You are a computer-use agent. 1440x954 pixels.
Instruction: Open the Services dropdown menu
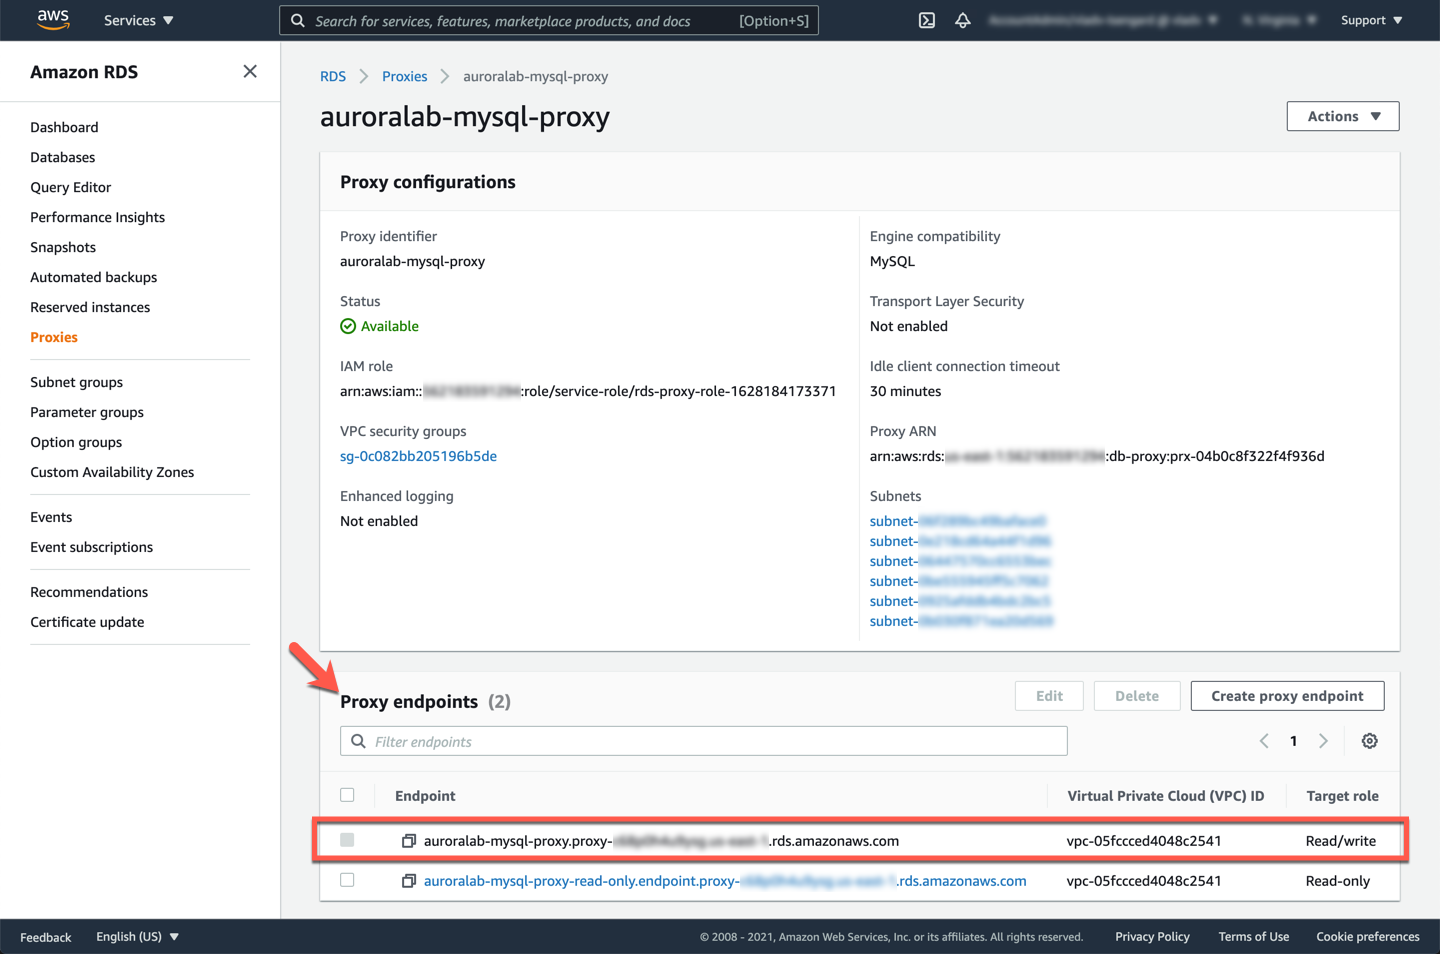pyautogui.click(x=138, y=20)
